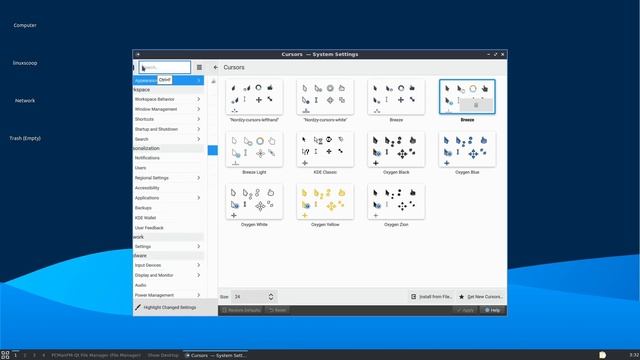Image resolution: width=640 pixels, height=360 pixels.
Task: Select the unselected Breeze cursor theme preview
Action: point(396,97)
